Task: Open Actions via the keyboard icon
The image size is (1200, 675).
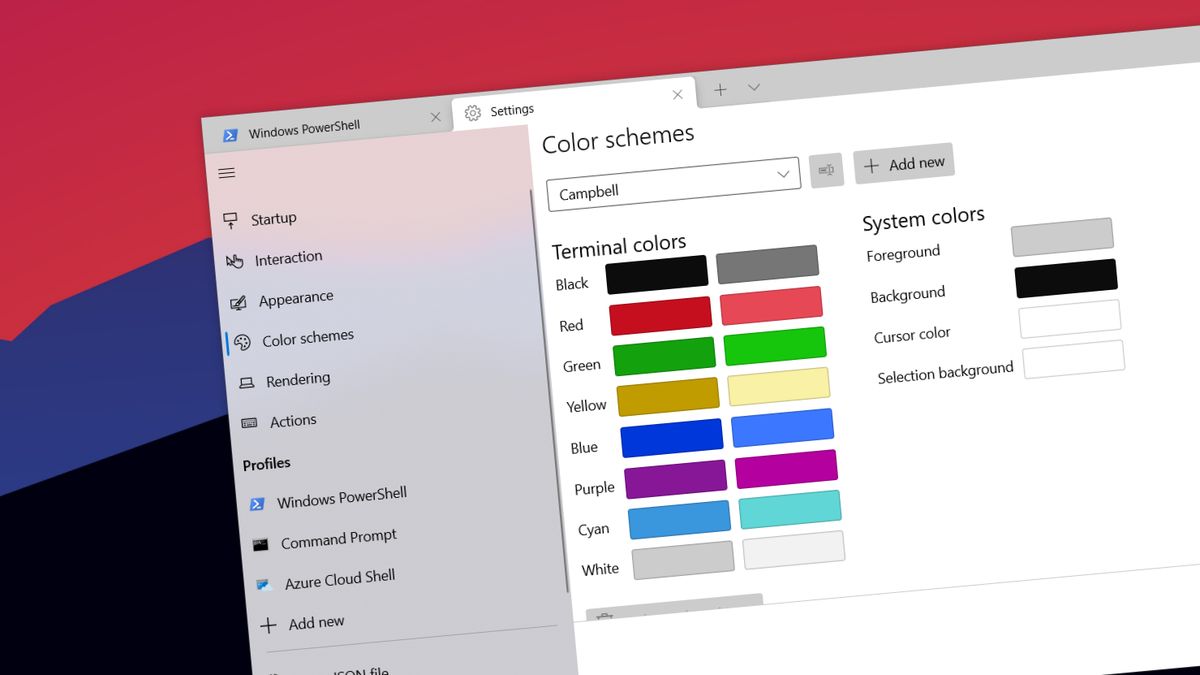Action: pyautogui.click(x=251, y=420)
